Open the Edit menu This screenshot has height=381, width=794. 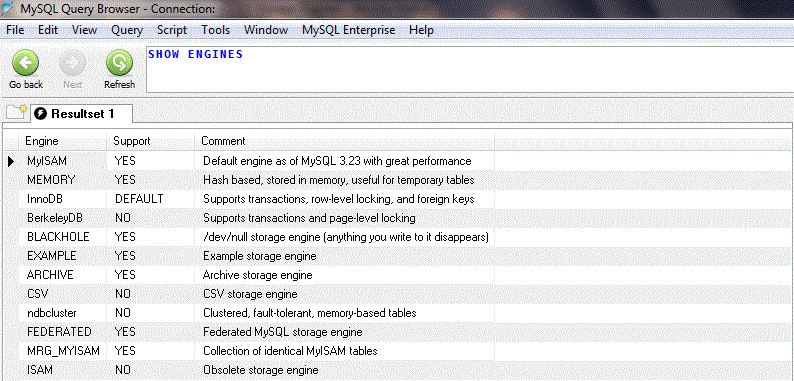[x=48, y=30]
